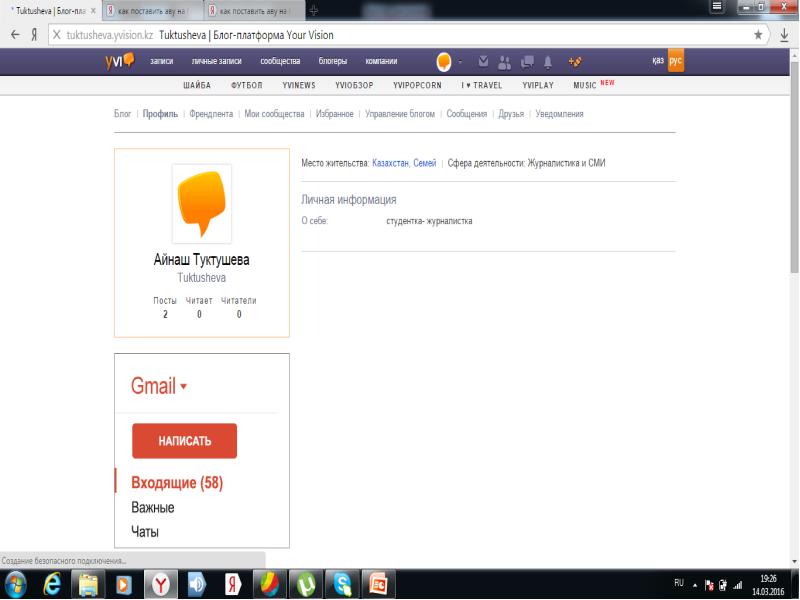Open uTorrent from the taskbar
The image size is (800, 600).
coord(304,584)
